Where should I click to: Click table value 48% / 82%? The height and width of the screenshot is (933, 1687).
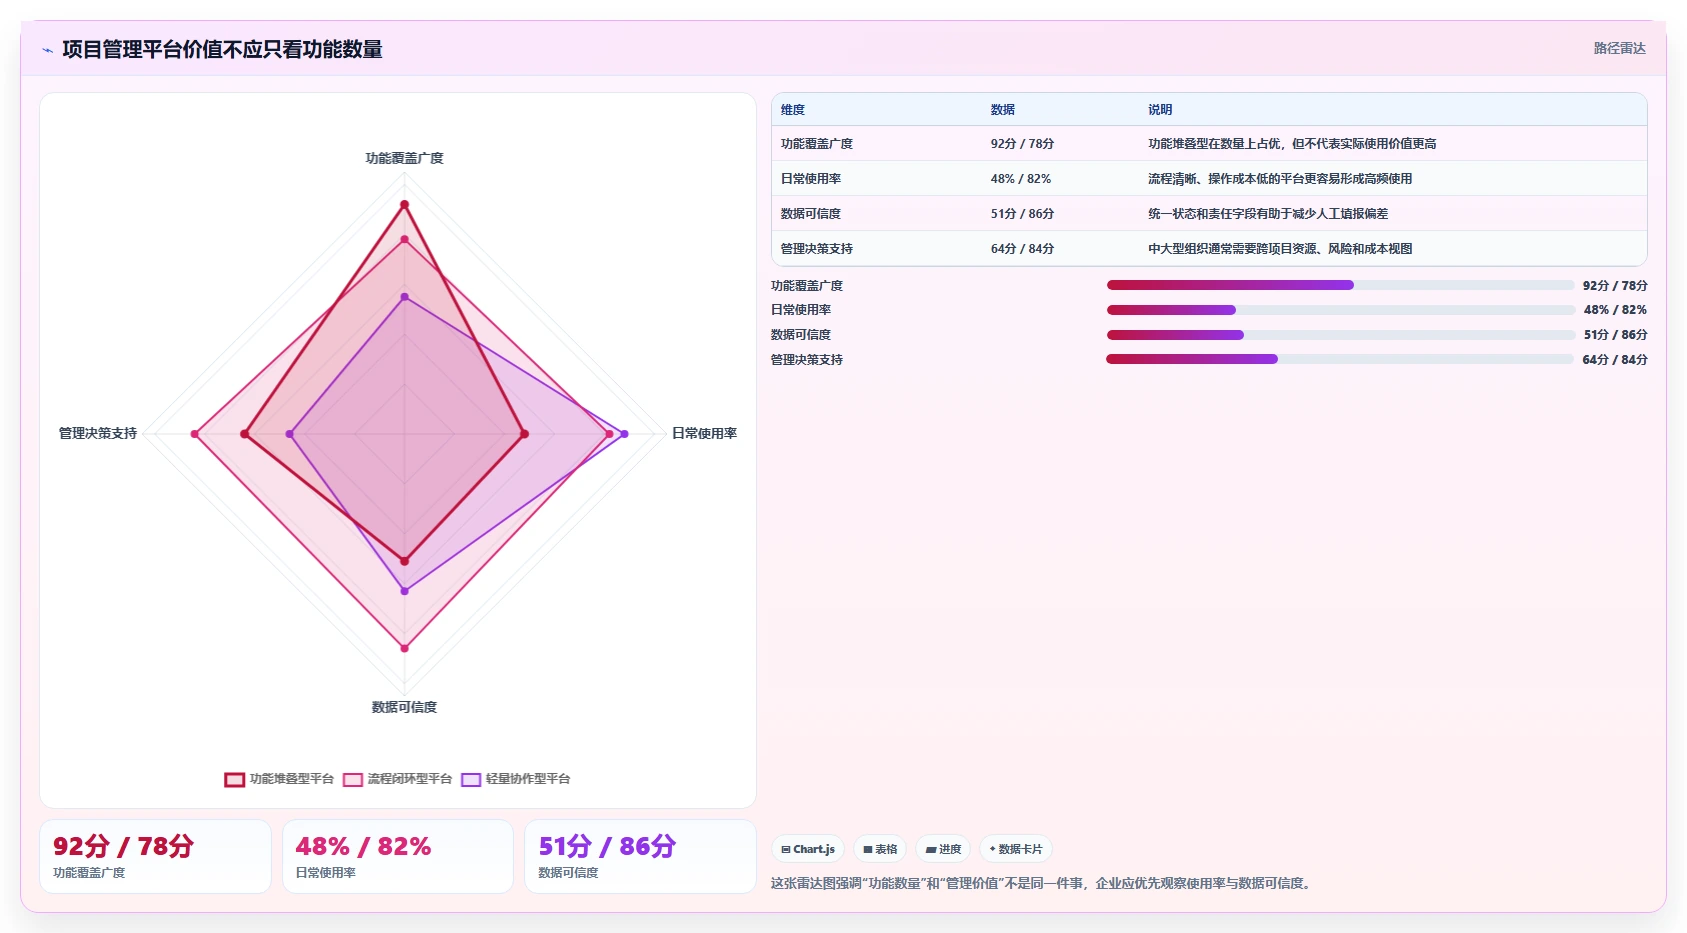click(1021, 179)
